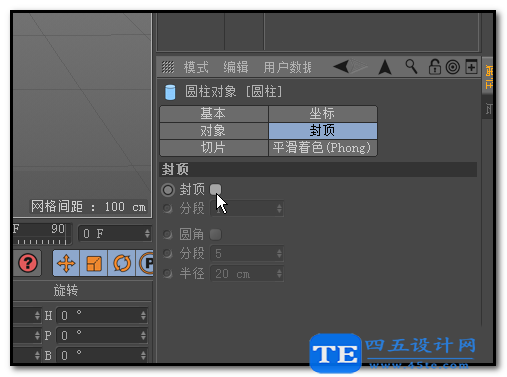Click the up arrow navigation icon
Image resolution: width=507 pixels, height=377 pixels.
click(385, 67)
